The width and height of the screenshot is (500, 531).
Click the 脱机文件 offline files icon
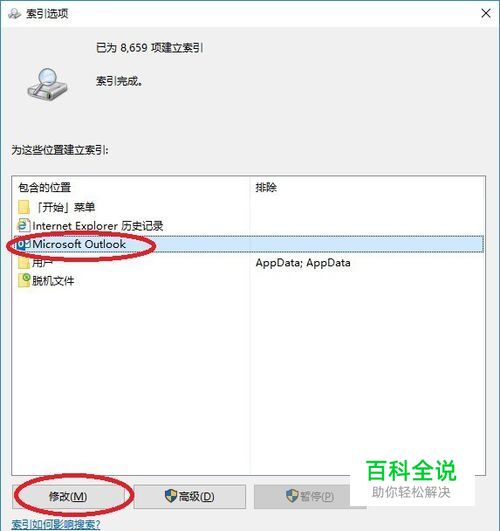[x=24, y=280]
